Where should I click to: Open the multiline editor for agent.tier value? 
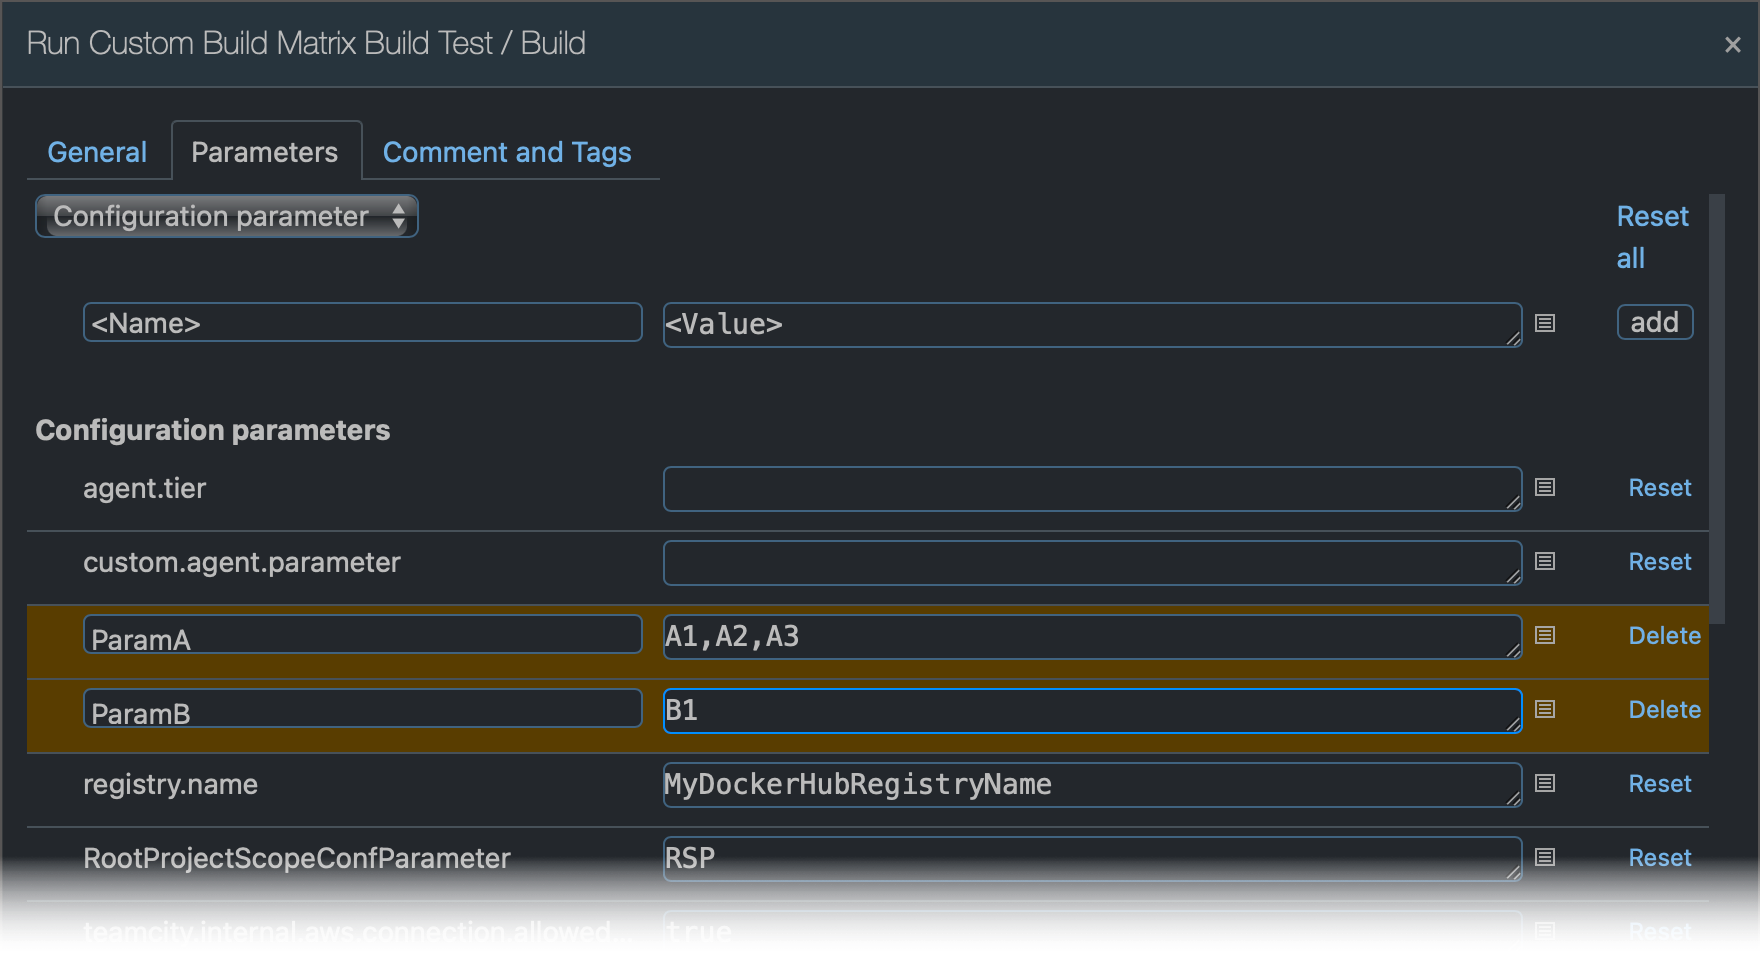[1544, 488]
